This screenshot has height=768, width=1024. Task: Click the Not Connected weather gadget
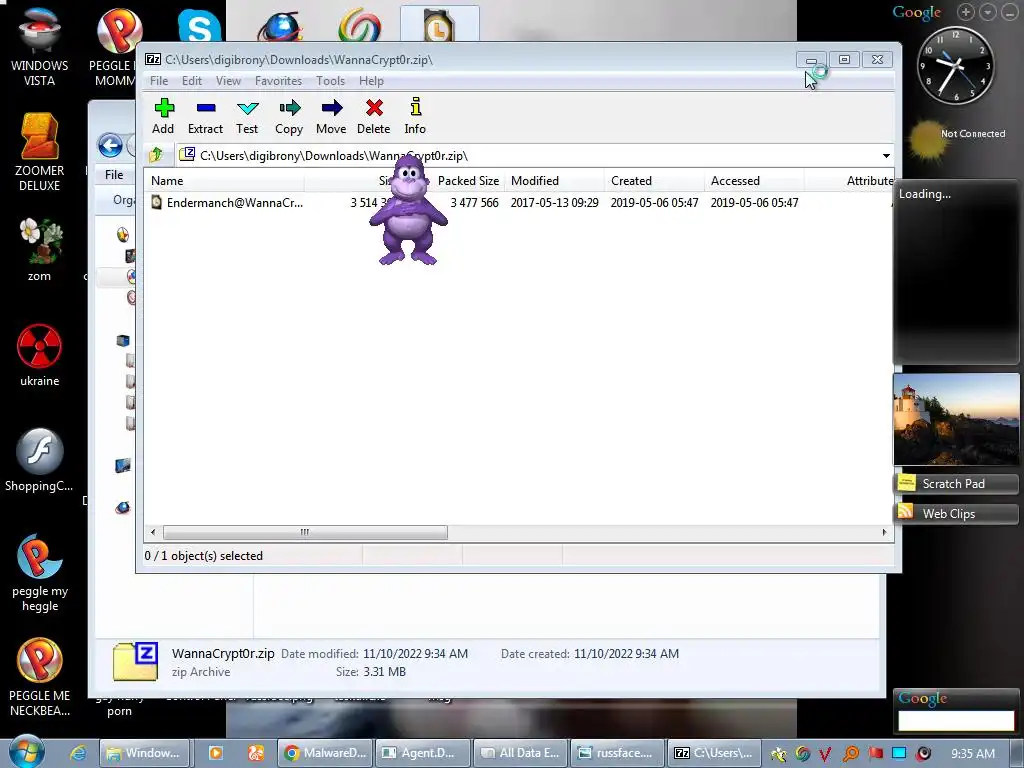coord(956,138)
